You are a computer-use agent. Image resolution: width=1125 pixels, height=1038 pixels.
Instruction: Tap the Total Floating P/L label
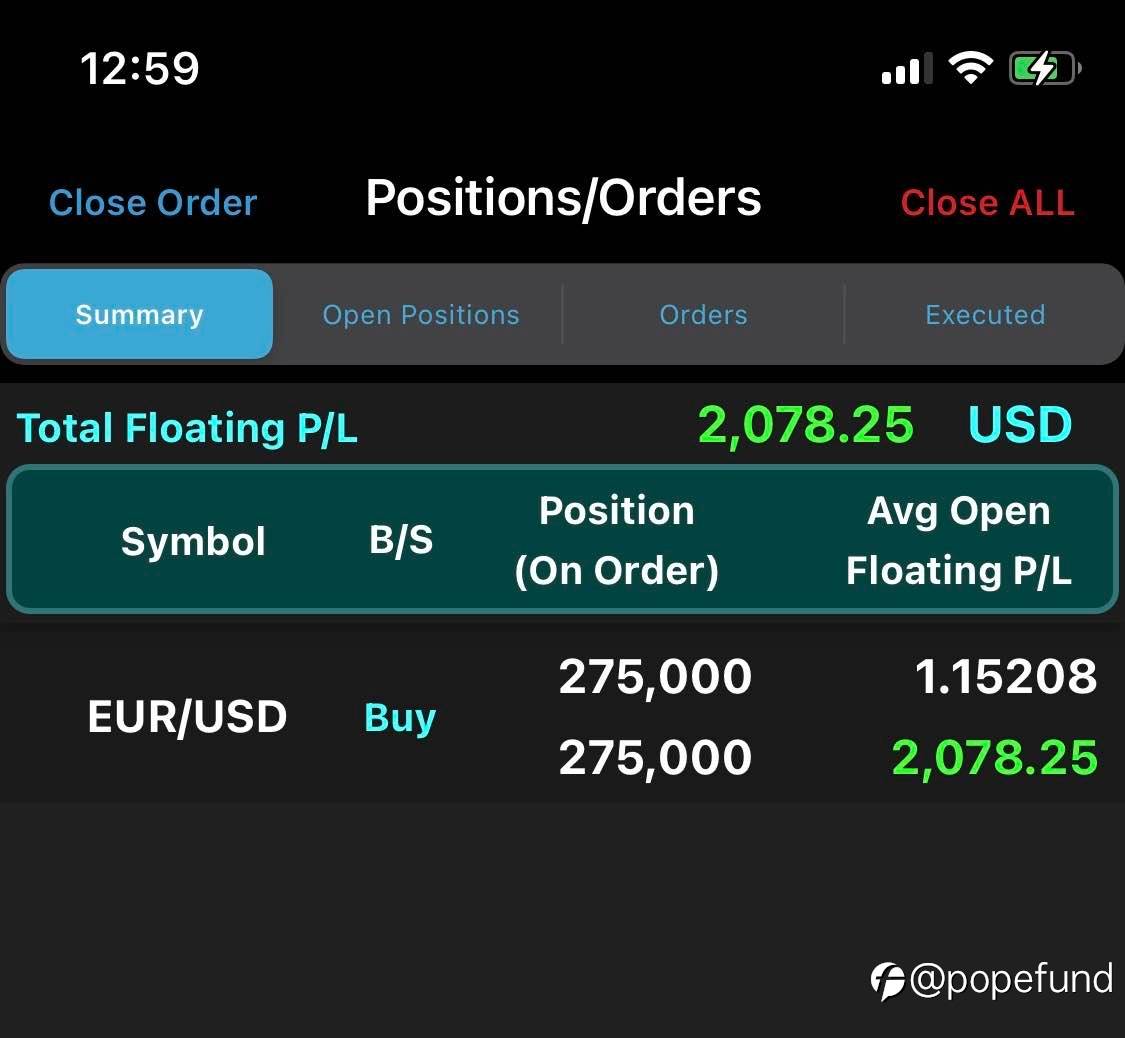pos(187,428)
